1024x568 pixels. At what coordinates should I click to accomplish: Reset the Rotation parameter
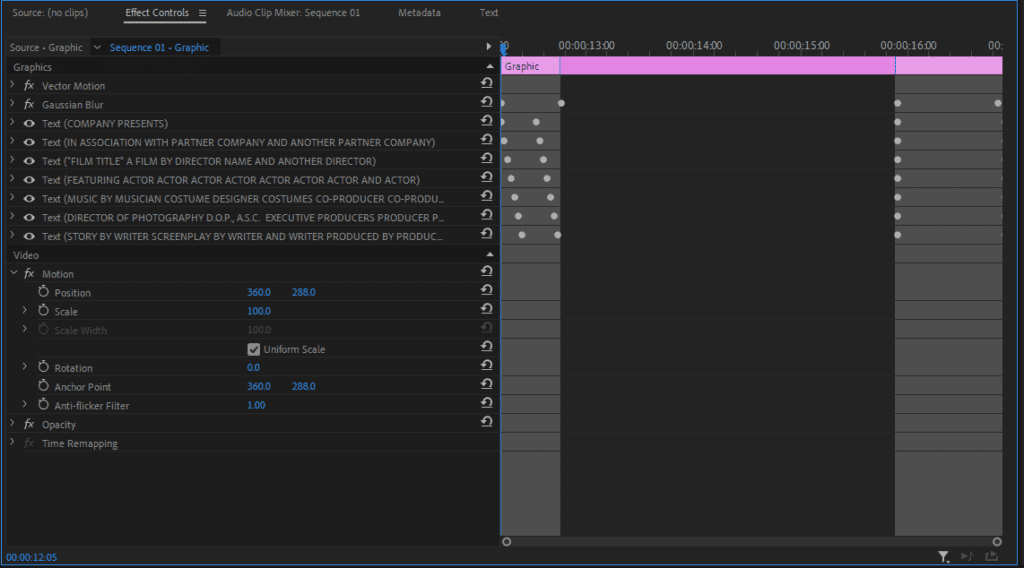pyautogui.click(x=487, y=366)
